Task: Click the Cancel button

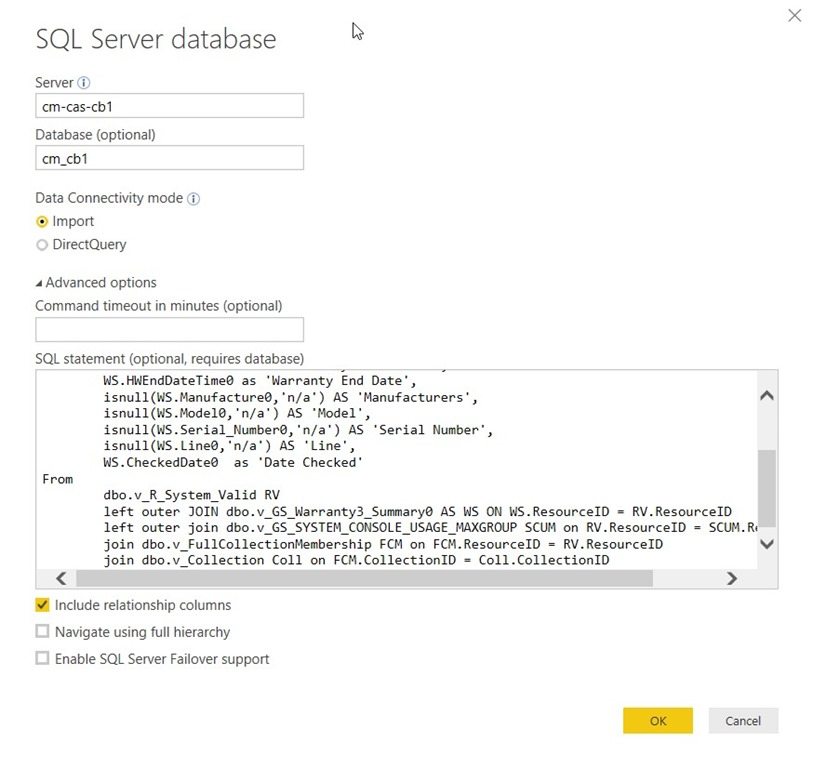Action: click(x=743, y=720)
